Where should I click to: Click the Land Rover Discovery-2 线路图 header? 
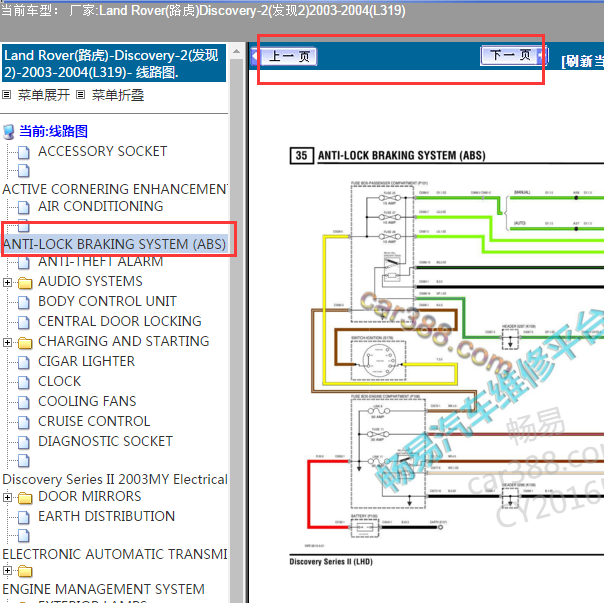(x=114, y=64)
